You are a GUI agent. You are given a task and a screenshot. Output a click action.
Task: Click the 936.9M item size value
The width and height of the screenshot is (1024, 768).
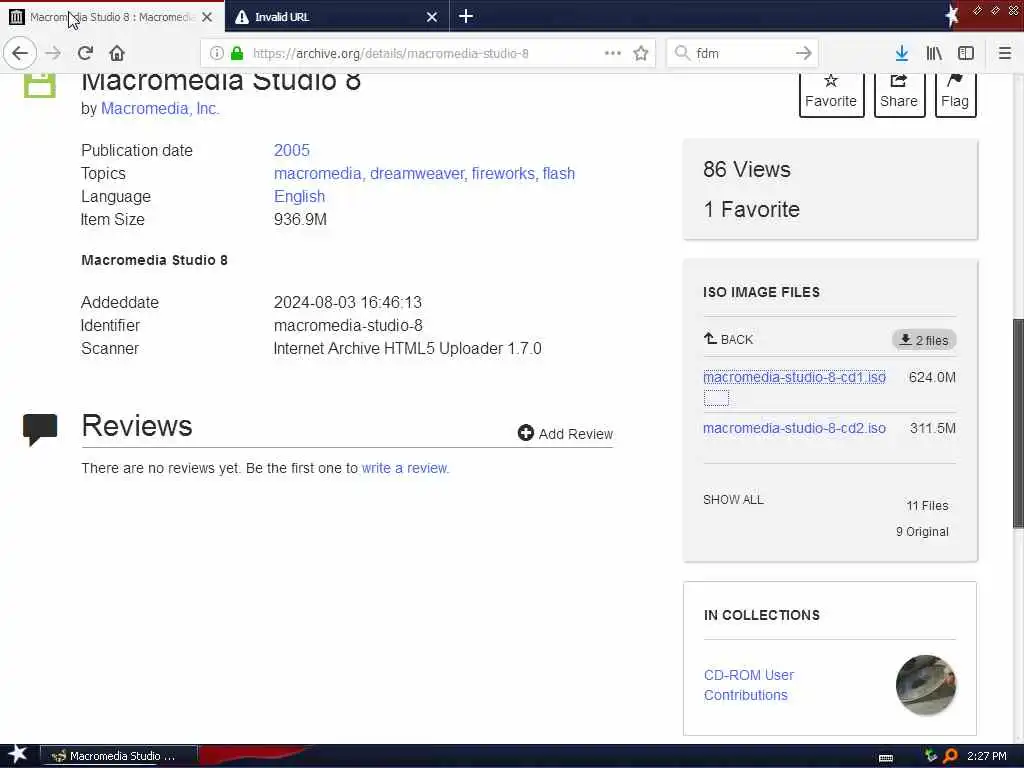click(x=300, y=219)
